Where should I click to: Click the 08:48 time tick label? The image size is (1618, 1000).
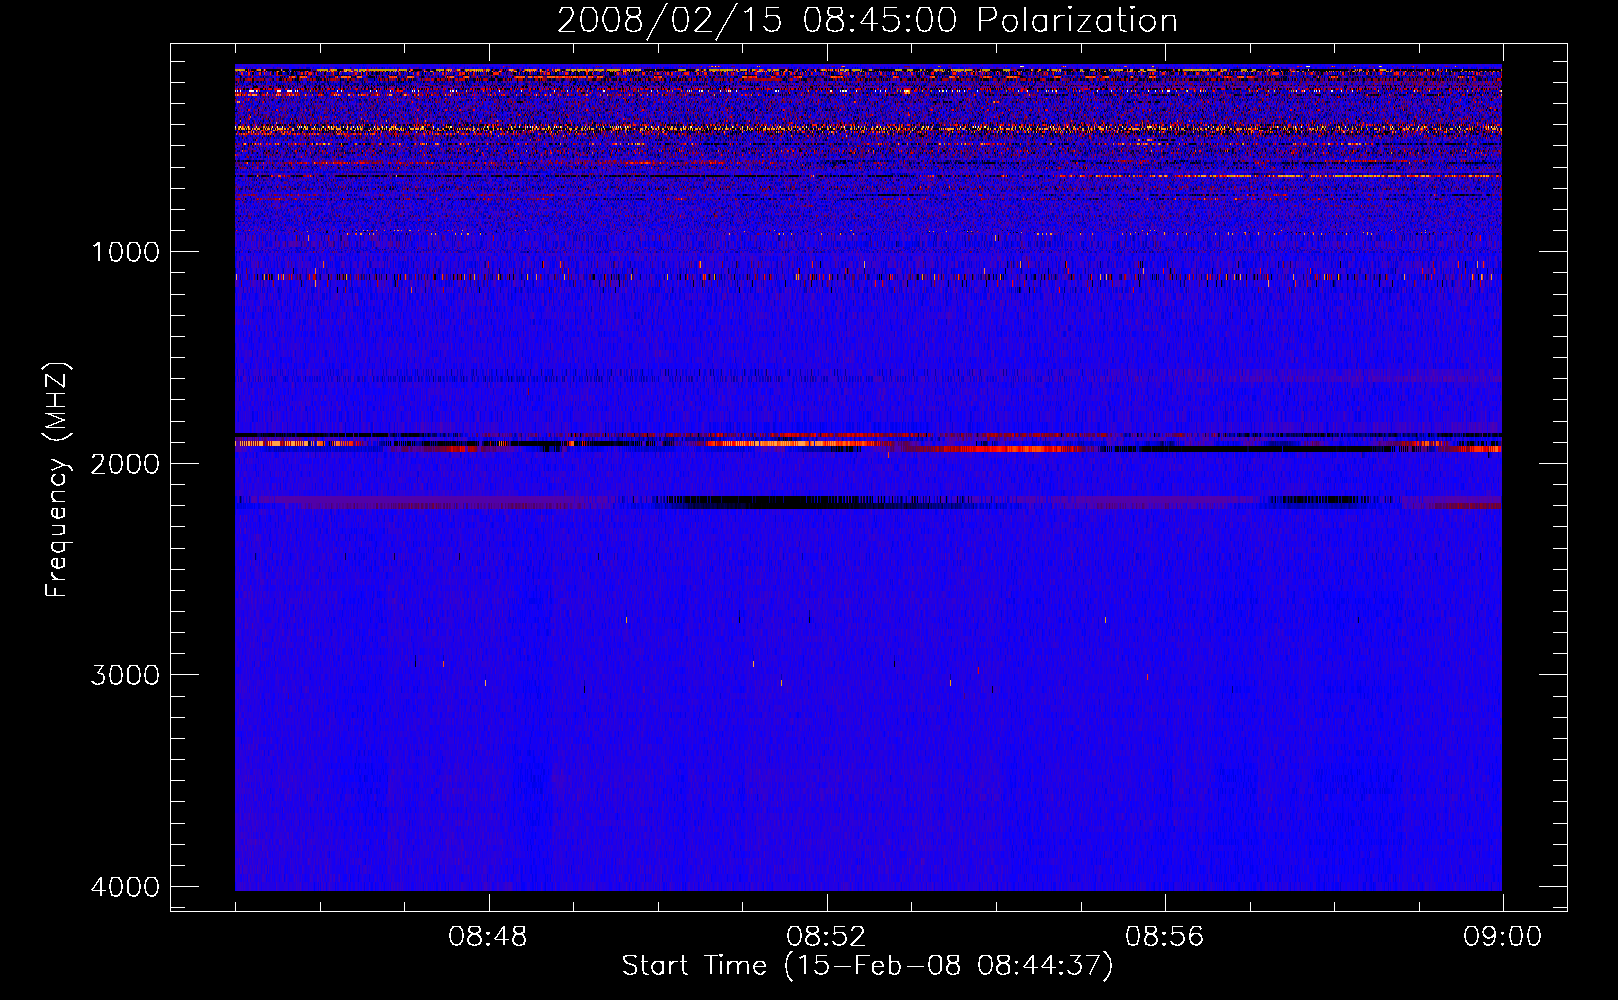tap(488, 937)
